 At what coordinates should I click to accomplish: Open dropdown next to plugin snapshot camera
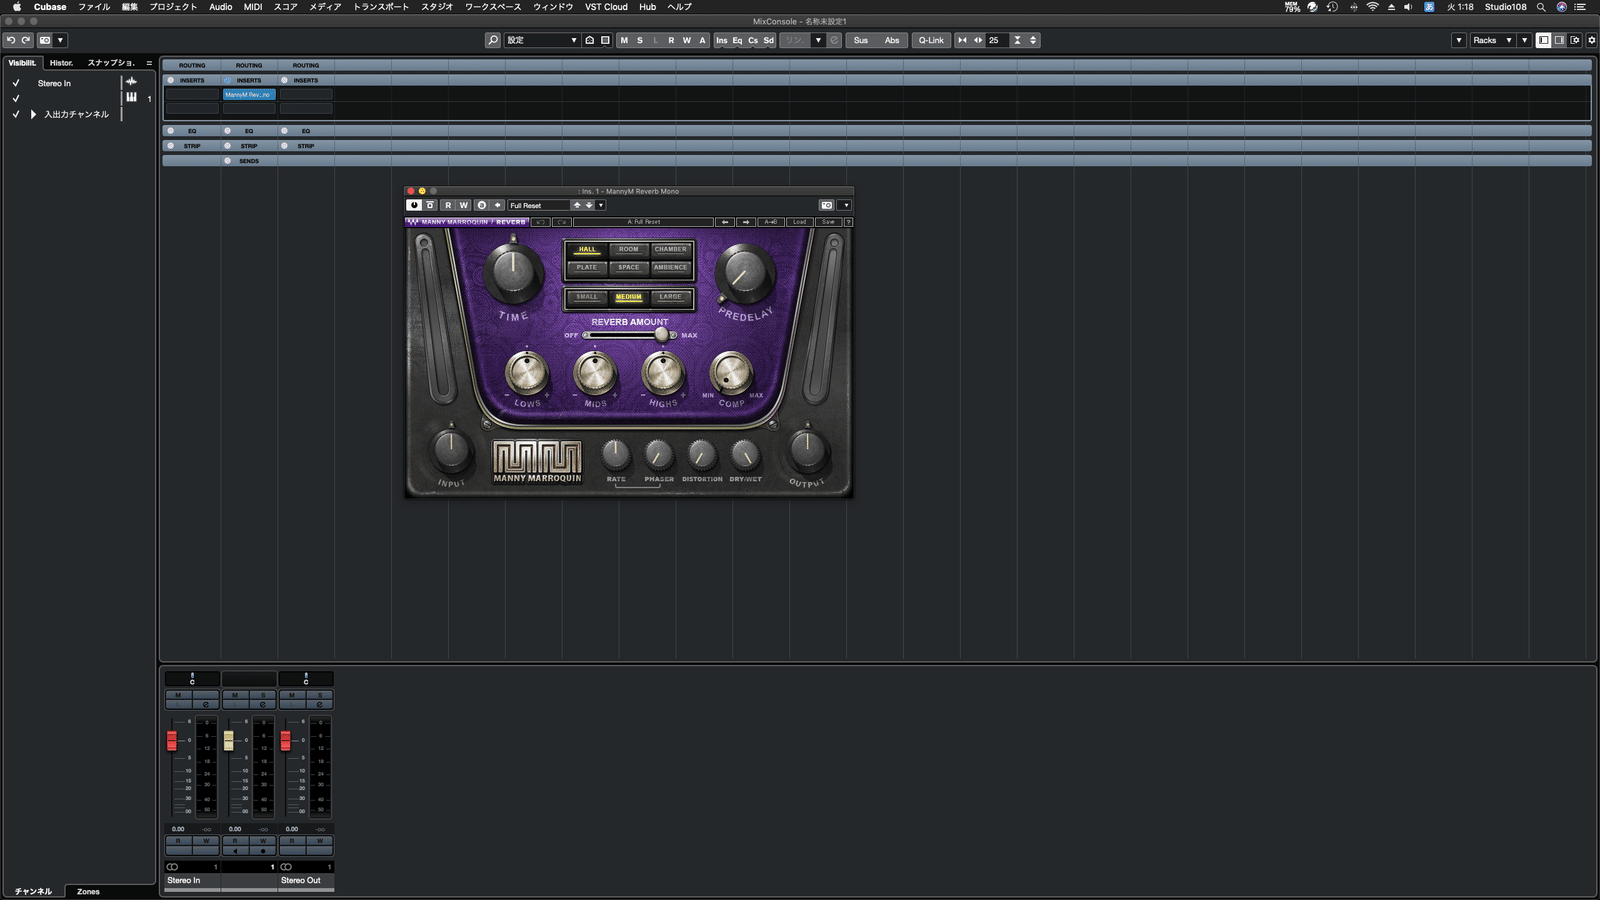tap(845, 205)
